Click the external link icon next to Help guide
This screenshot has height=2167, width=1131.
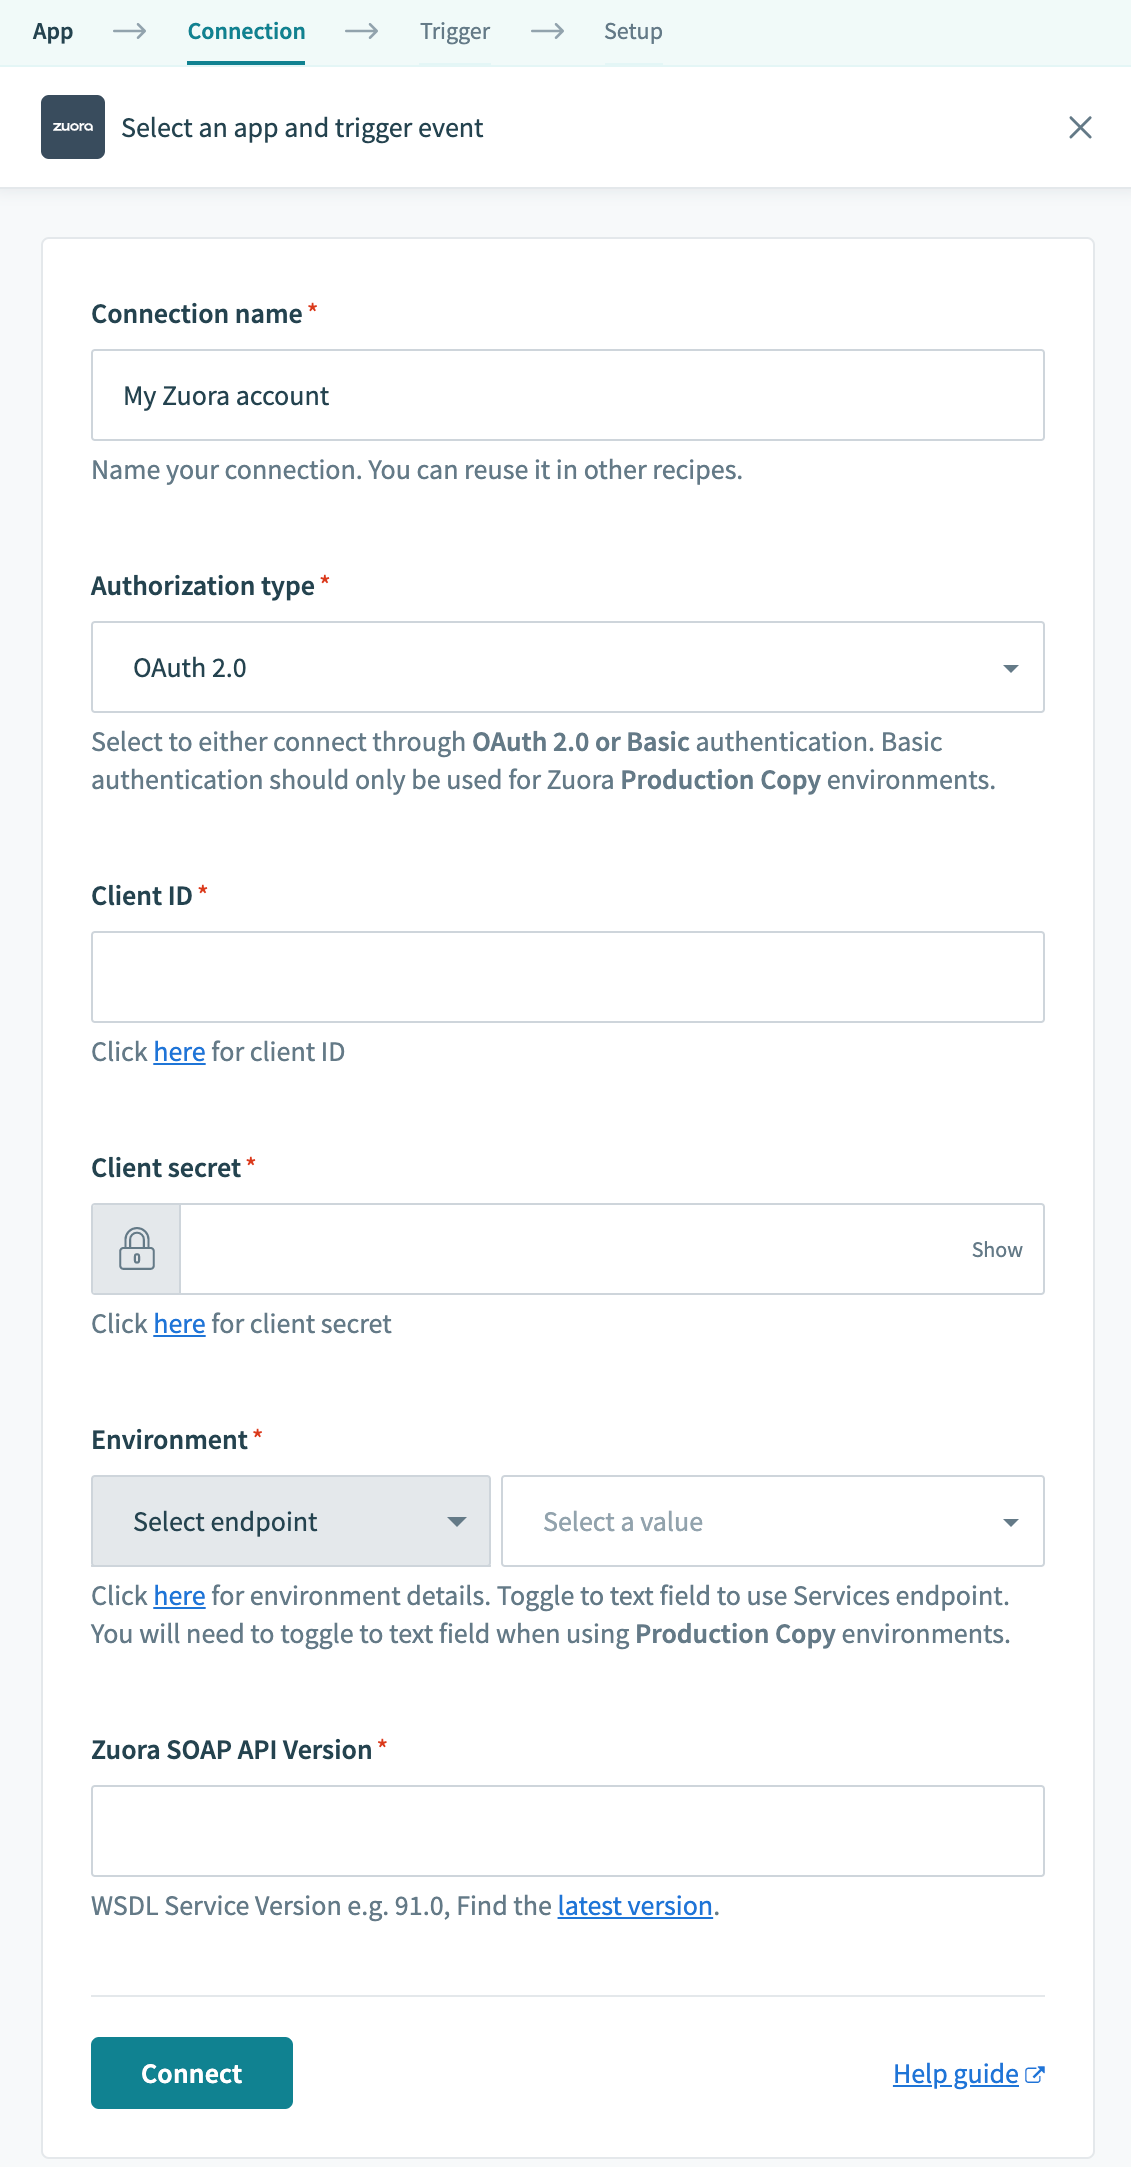1036,2073
